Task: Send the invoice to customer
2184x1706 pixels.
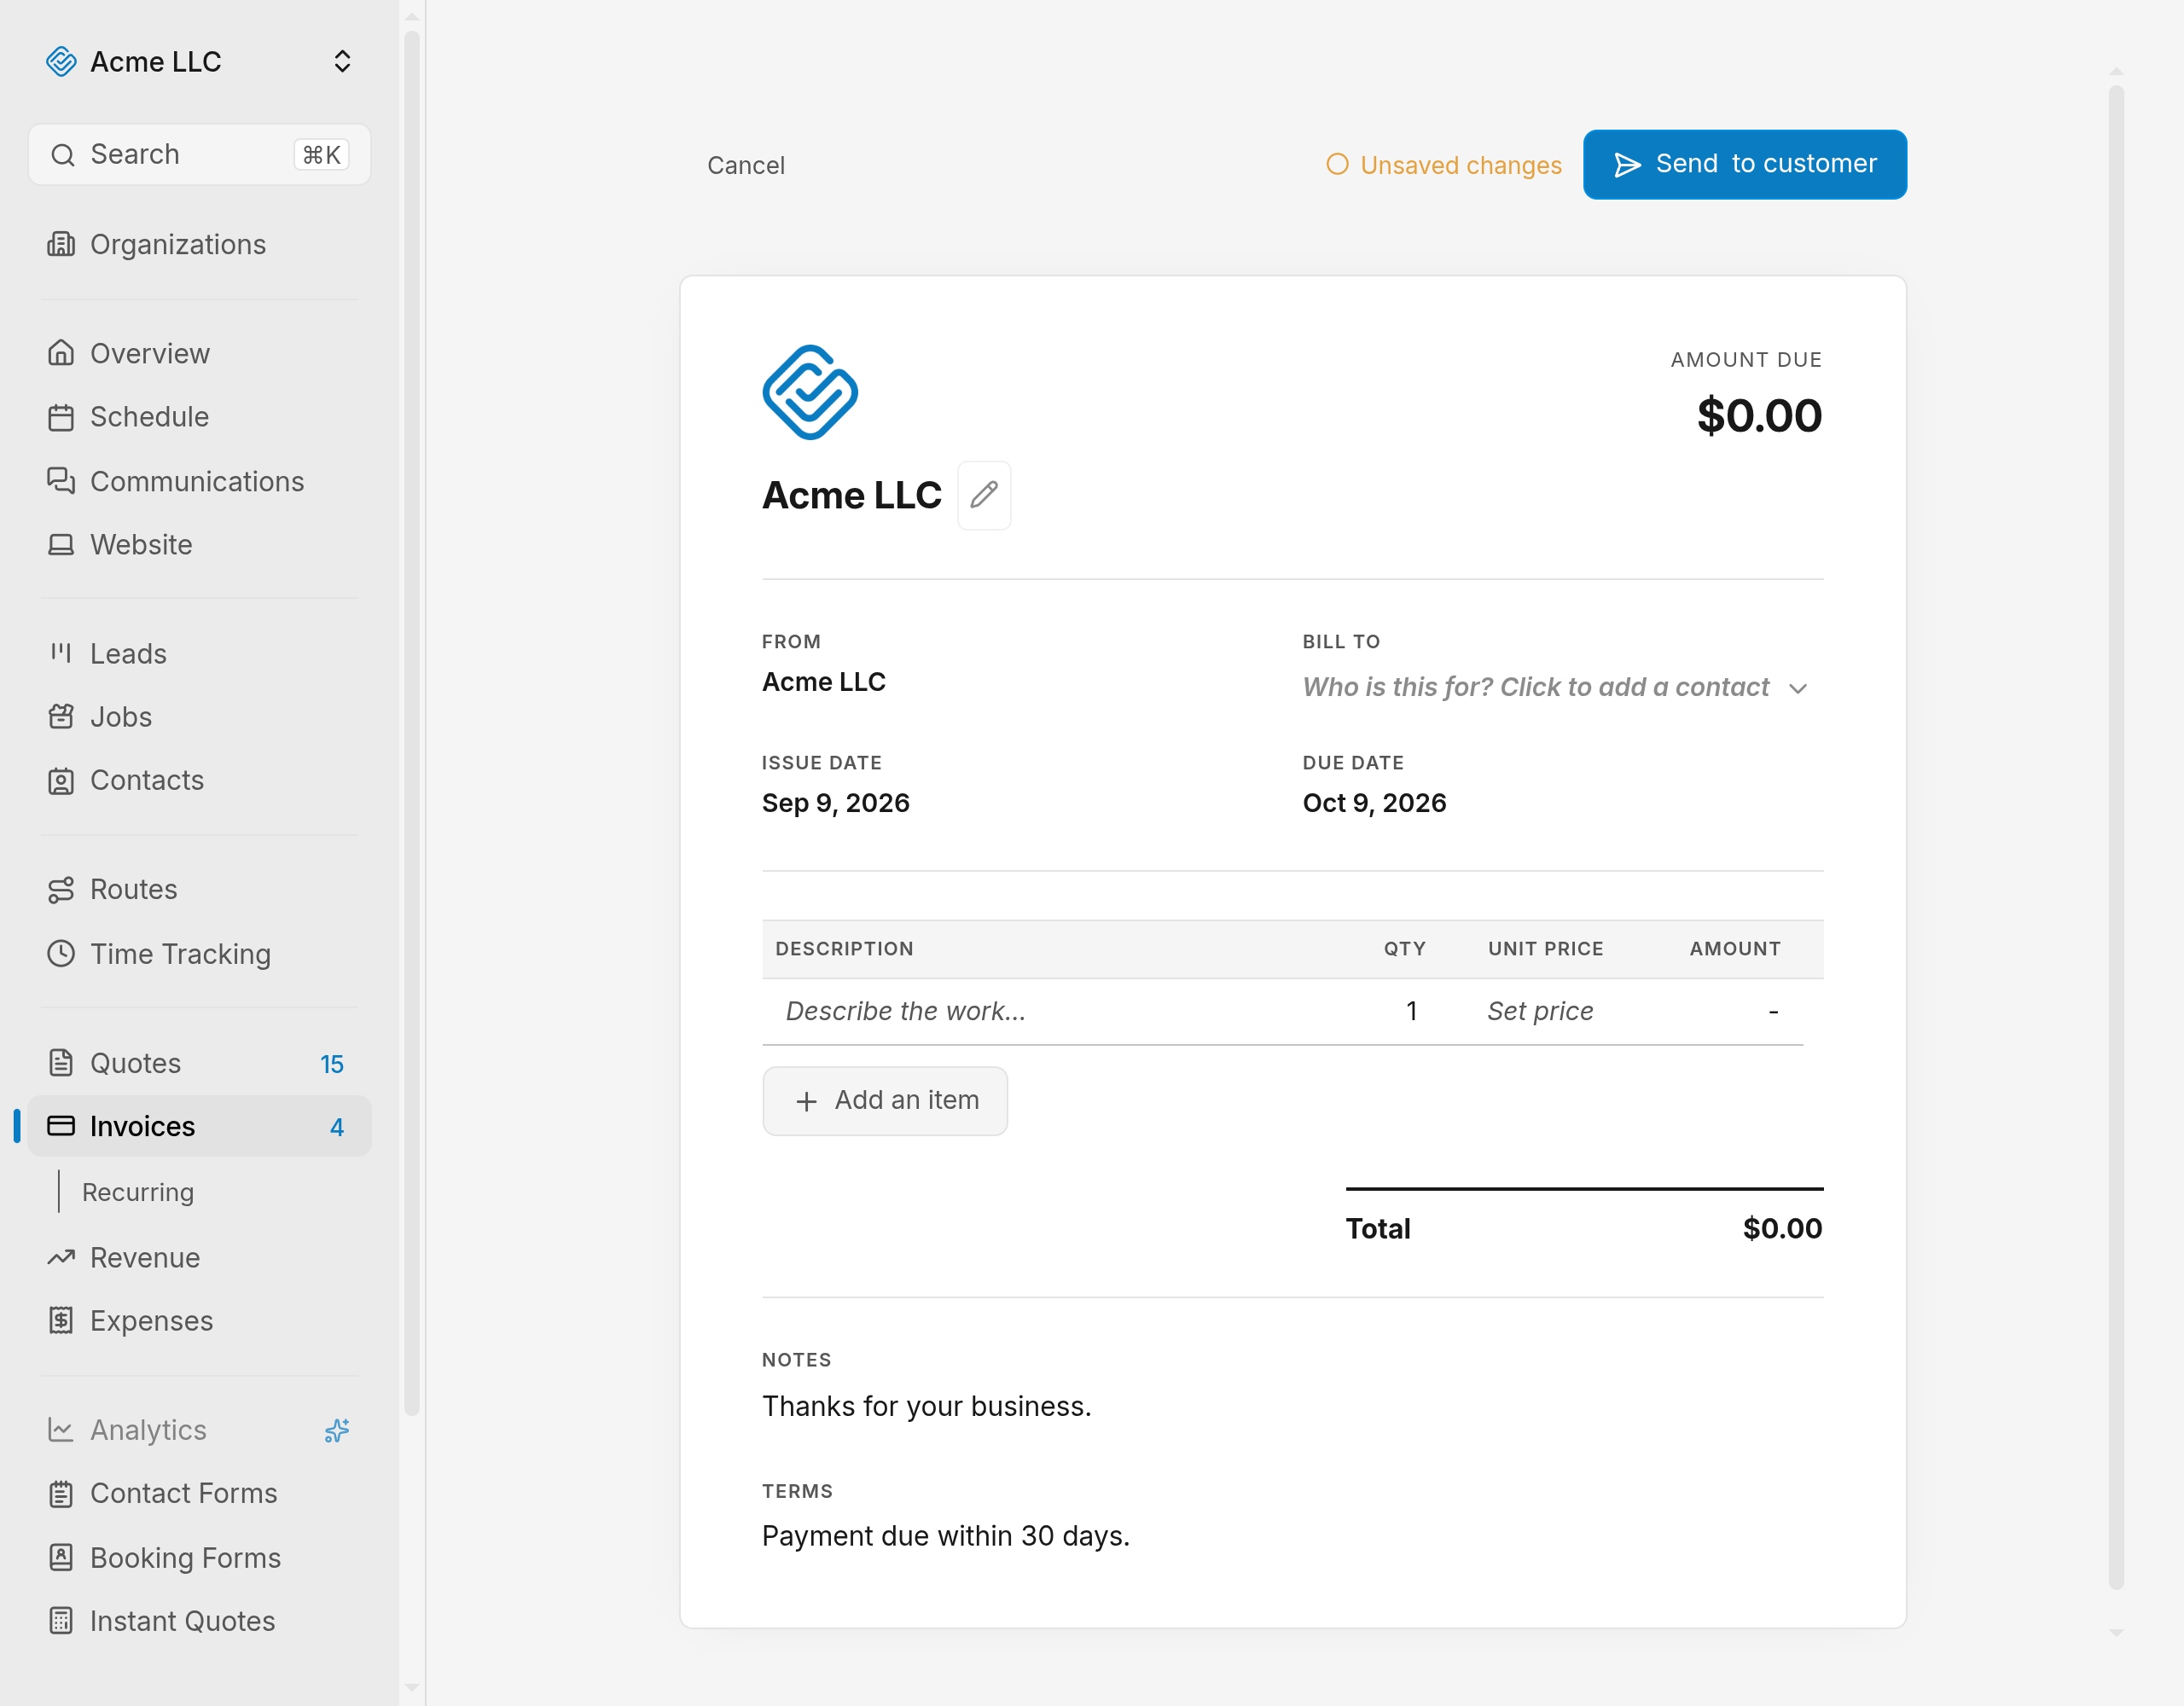Action: 1744,164
